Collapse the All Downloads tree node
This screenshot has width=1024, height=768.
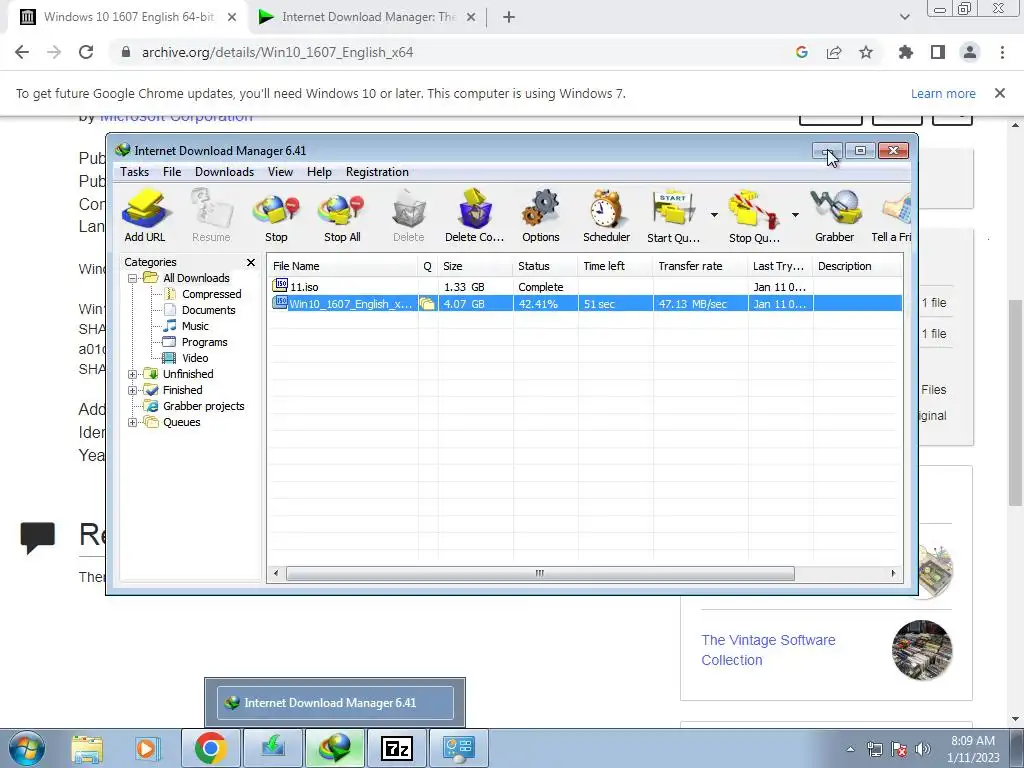pos(133,278)
